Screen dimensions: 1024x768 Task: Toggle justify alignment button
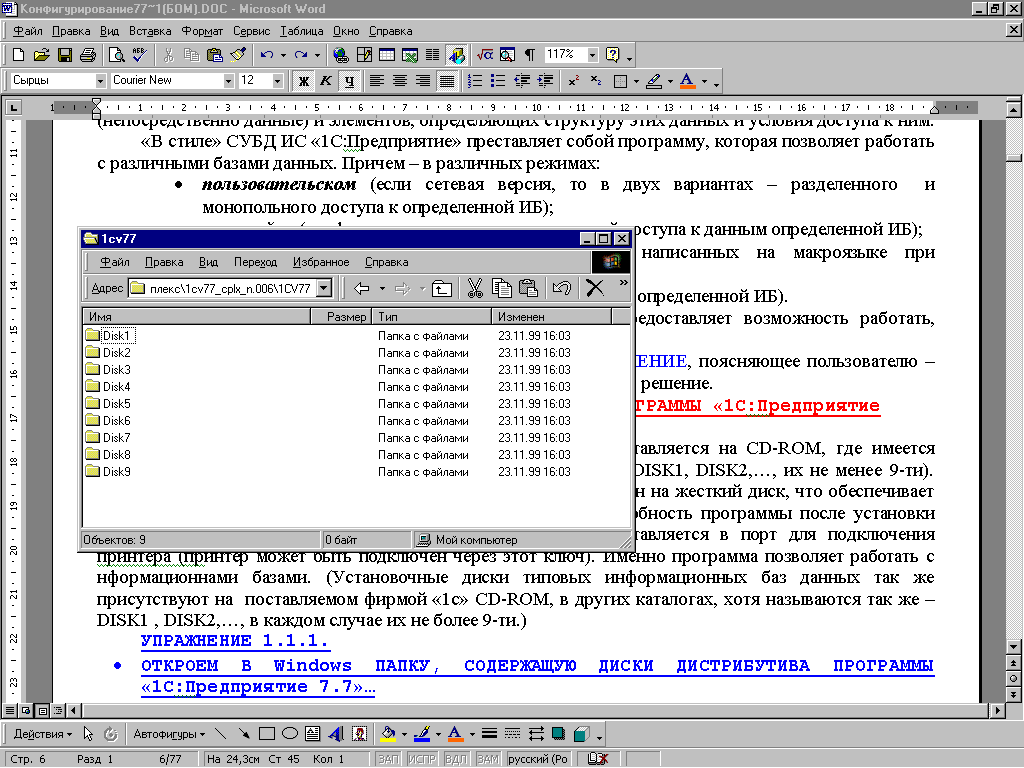(447, 81)
